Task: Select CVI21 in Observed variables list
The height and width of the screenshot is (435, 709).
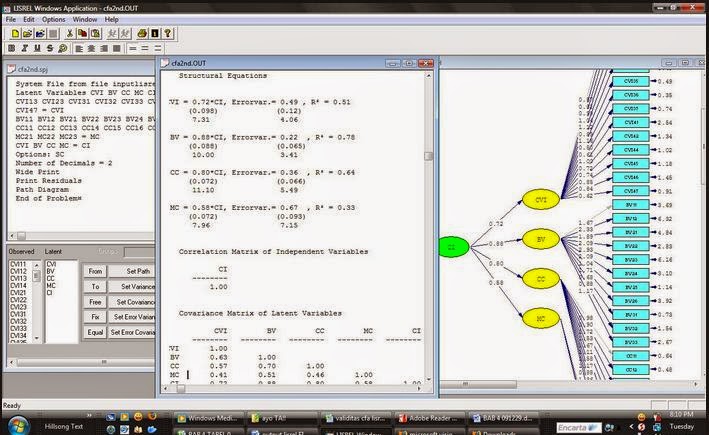Action: tap(18, 293)
